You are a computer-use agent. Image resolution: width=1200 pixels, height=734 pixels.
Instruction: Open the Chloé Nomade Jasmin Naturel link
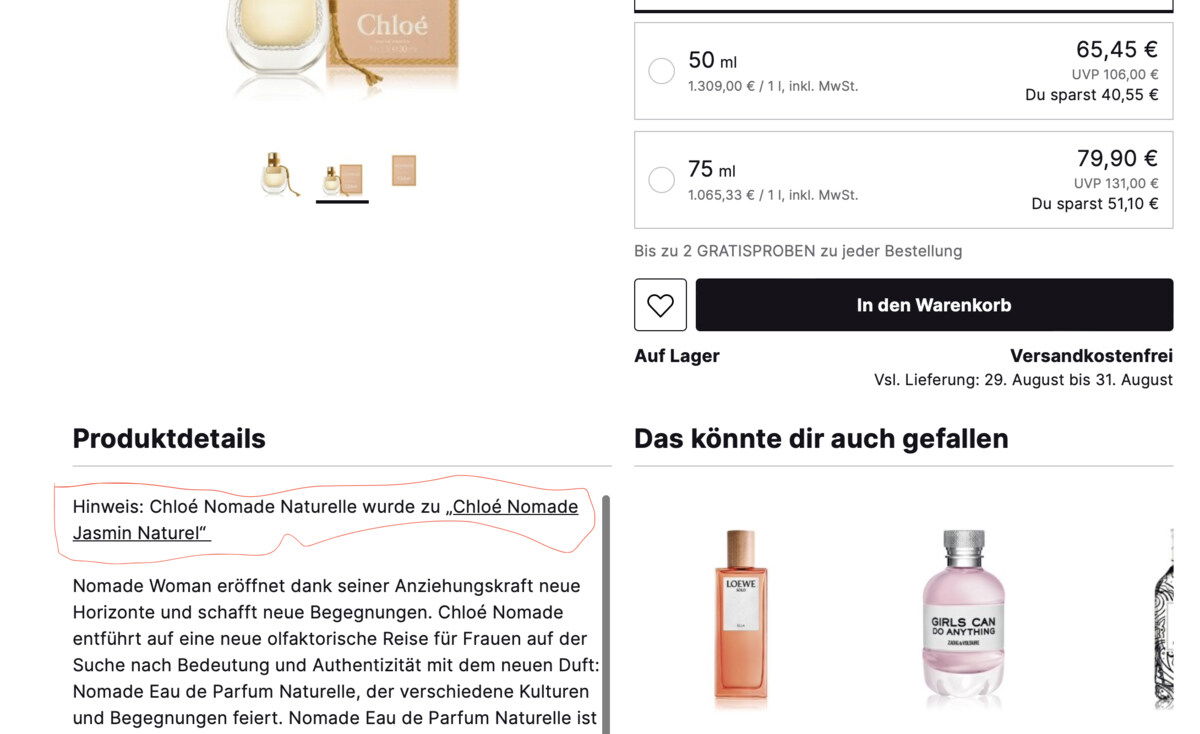[x=326, y=520]
